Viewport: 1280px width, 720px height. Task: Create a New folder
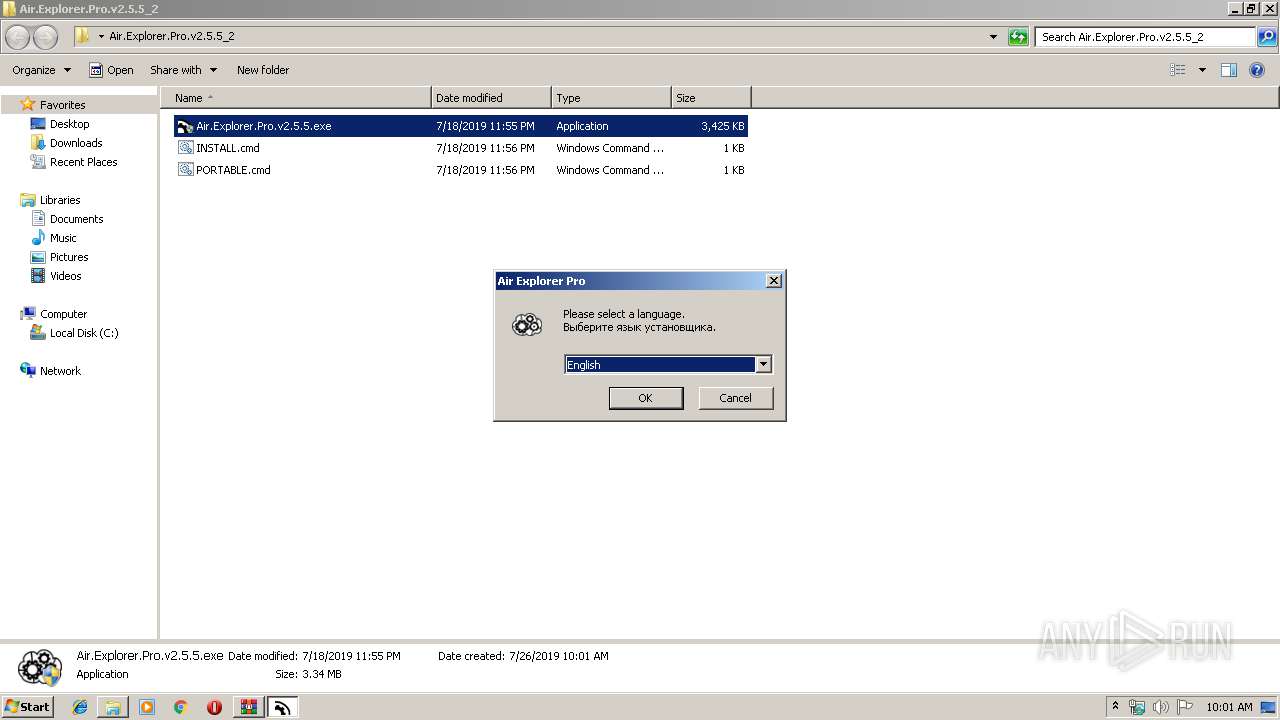263,70
